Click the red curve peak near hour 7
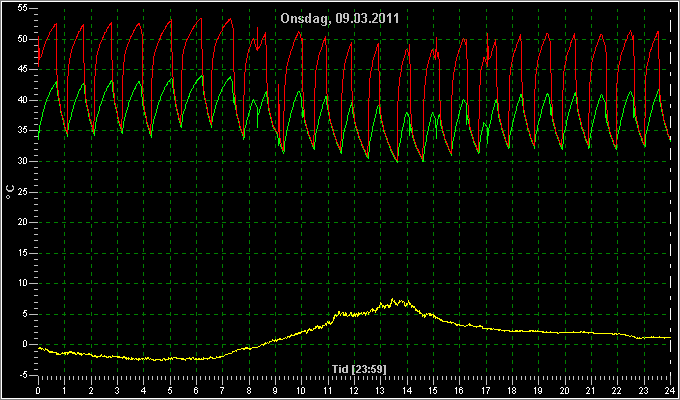Viewport: 680px width, 400px height. pos(230,19)
